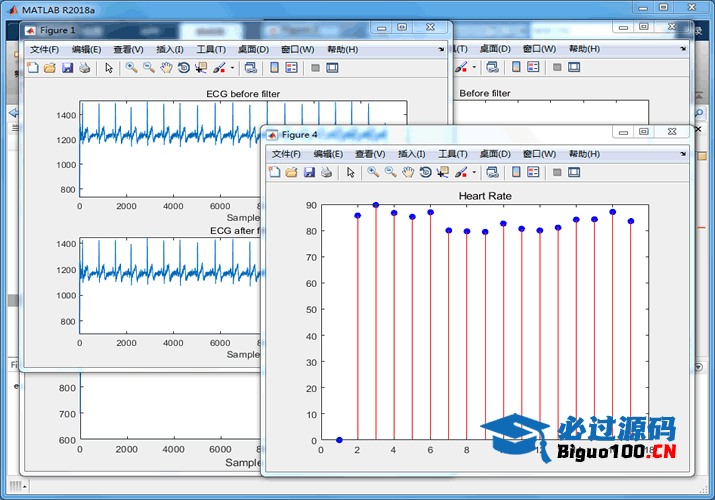This screenshot has width=715, height=500.
Task: Open 插入(I) menu in Figure 4
Action: coord(411,154)
